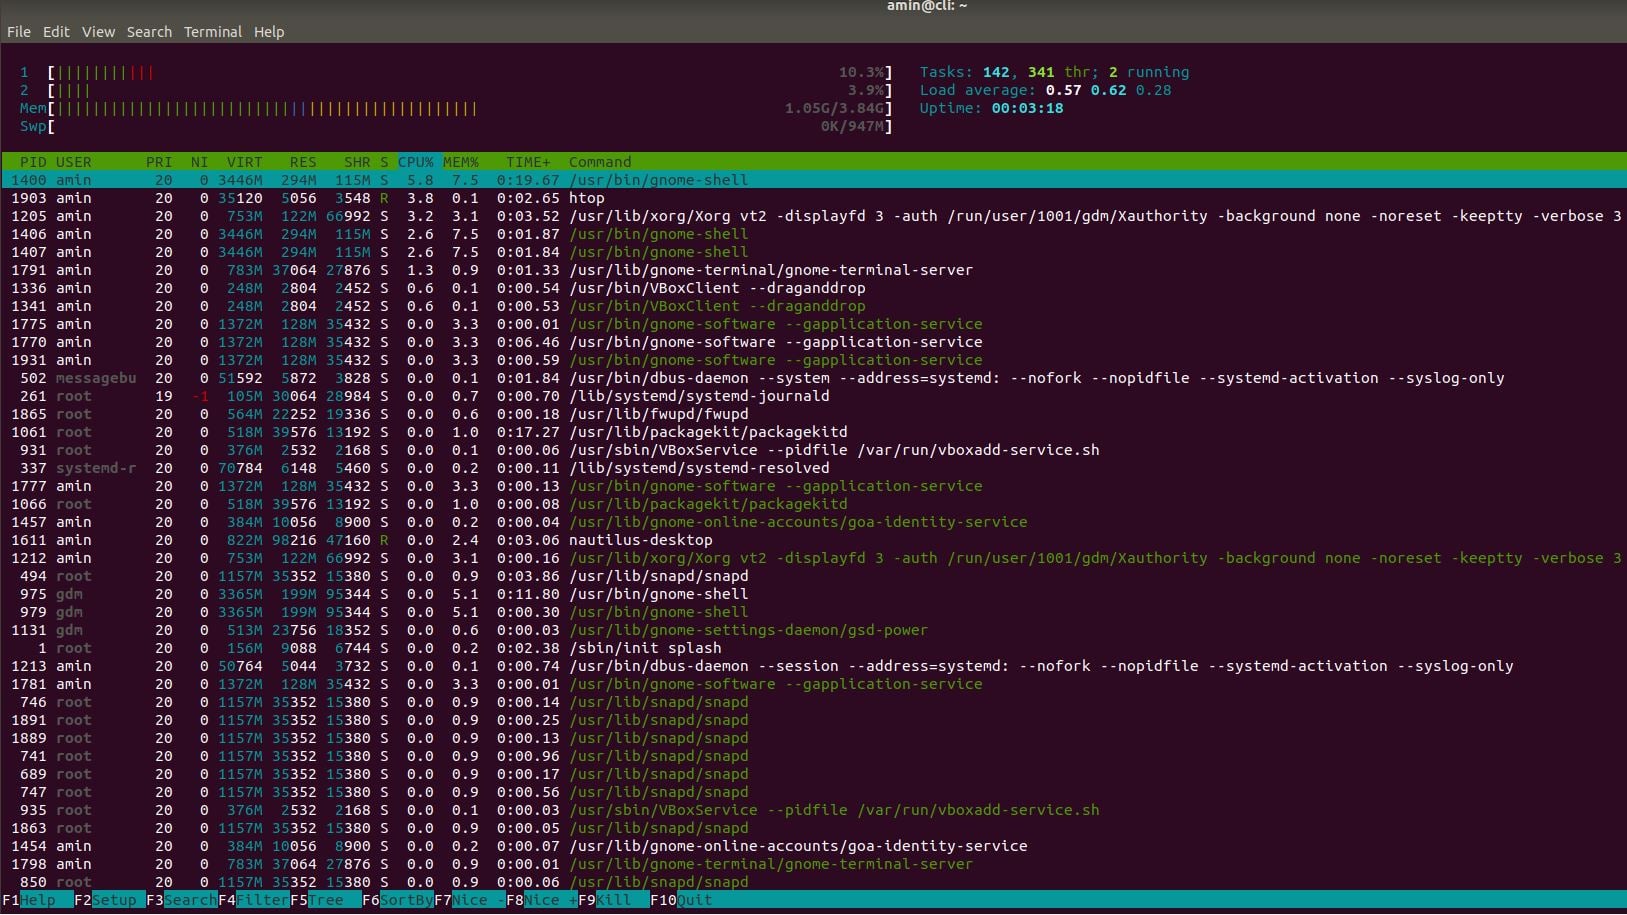The height and width of the screenshot is (915, 1627).
Task: Select dbus-daemon system row PID 502
Action: pos(813,378)
